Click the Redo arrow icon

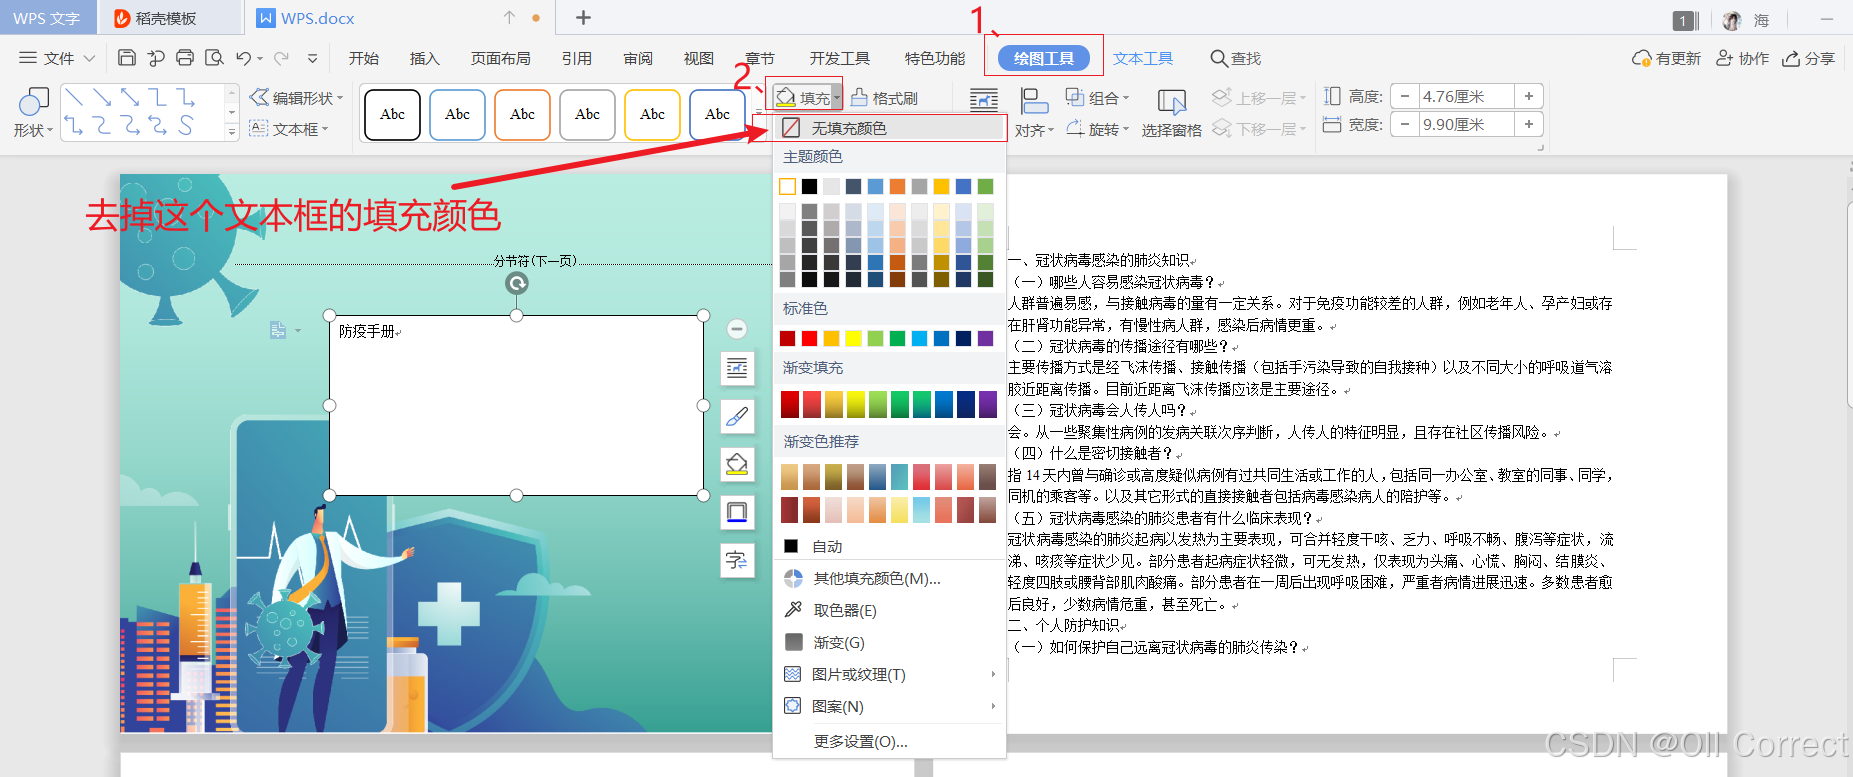(x=282, y=58)
